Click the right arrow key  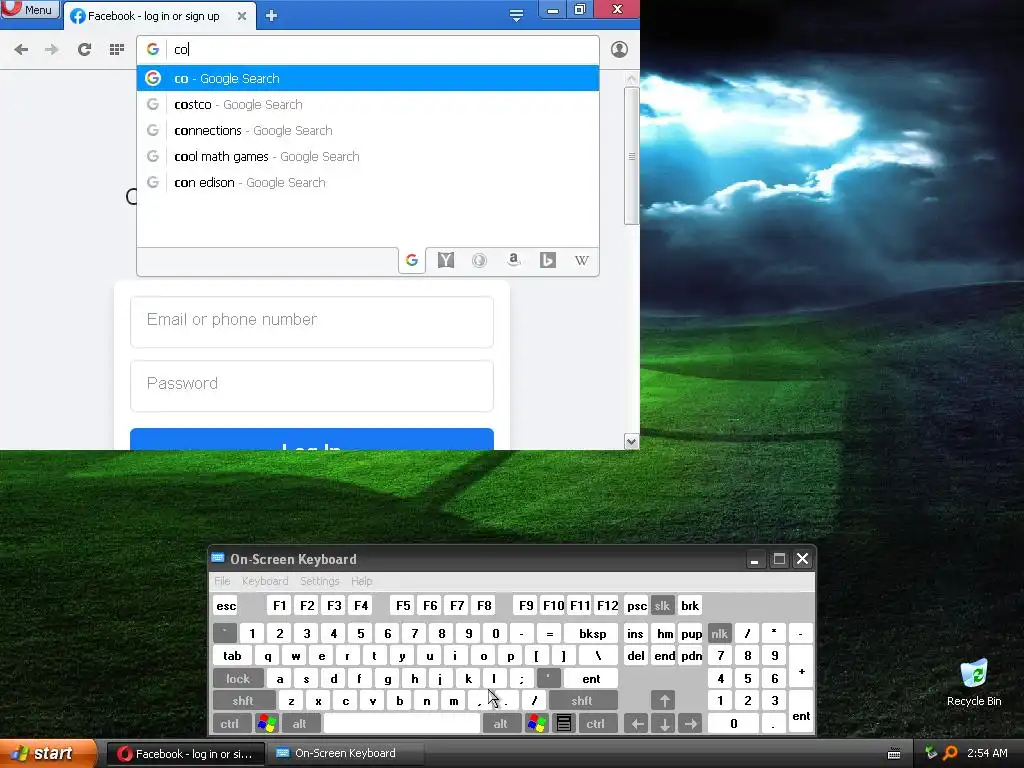point(691,724)
